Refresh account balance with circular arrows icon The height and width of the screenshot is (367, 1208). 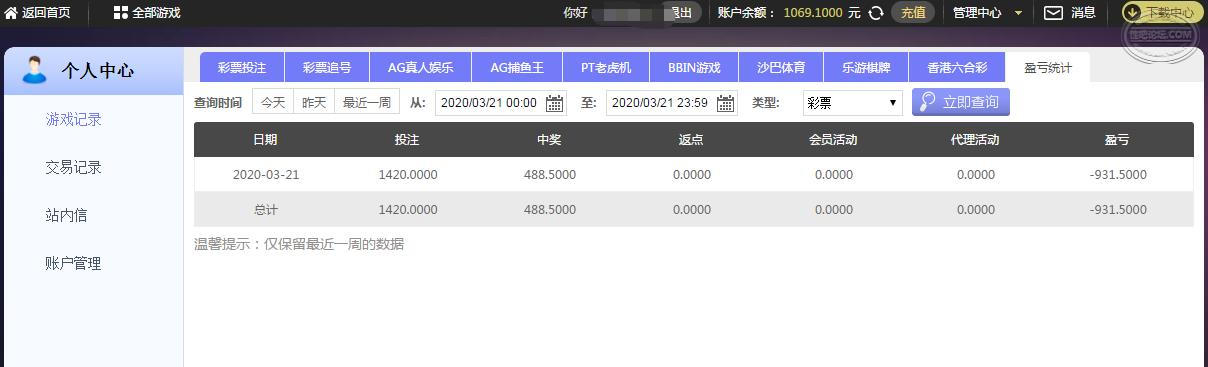pos(876,13)
